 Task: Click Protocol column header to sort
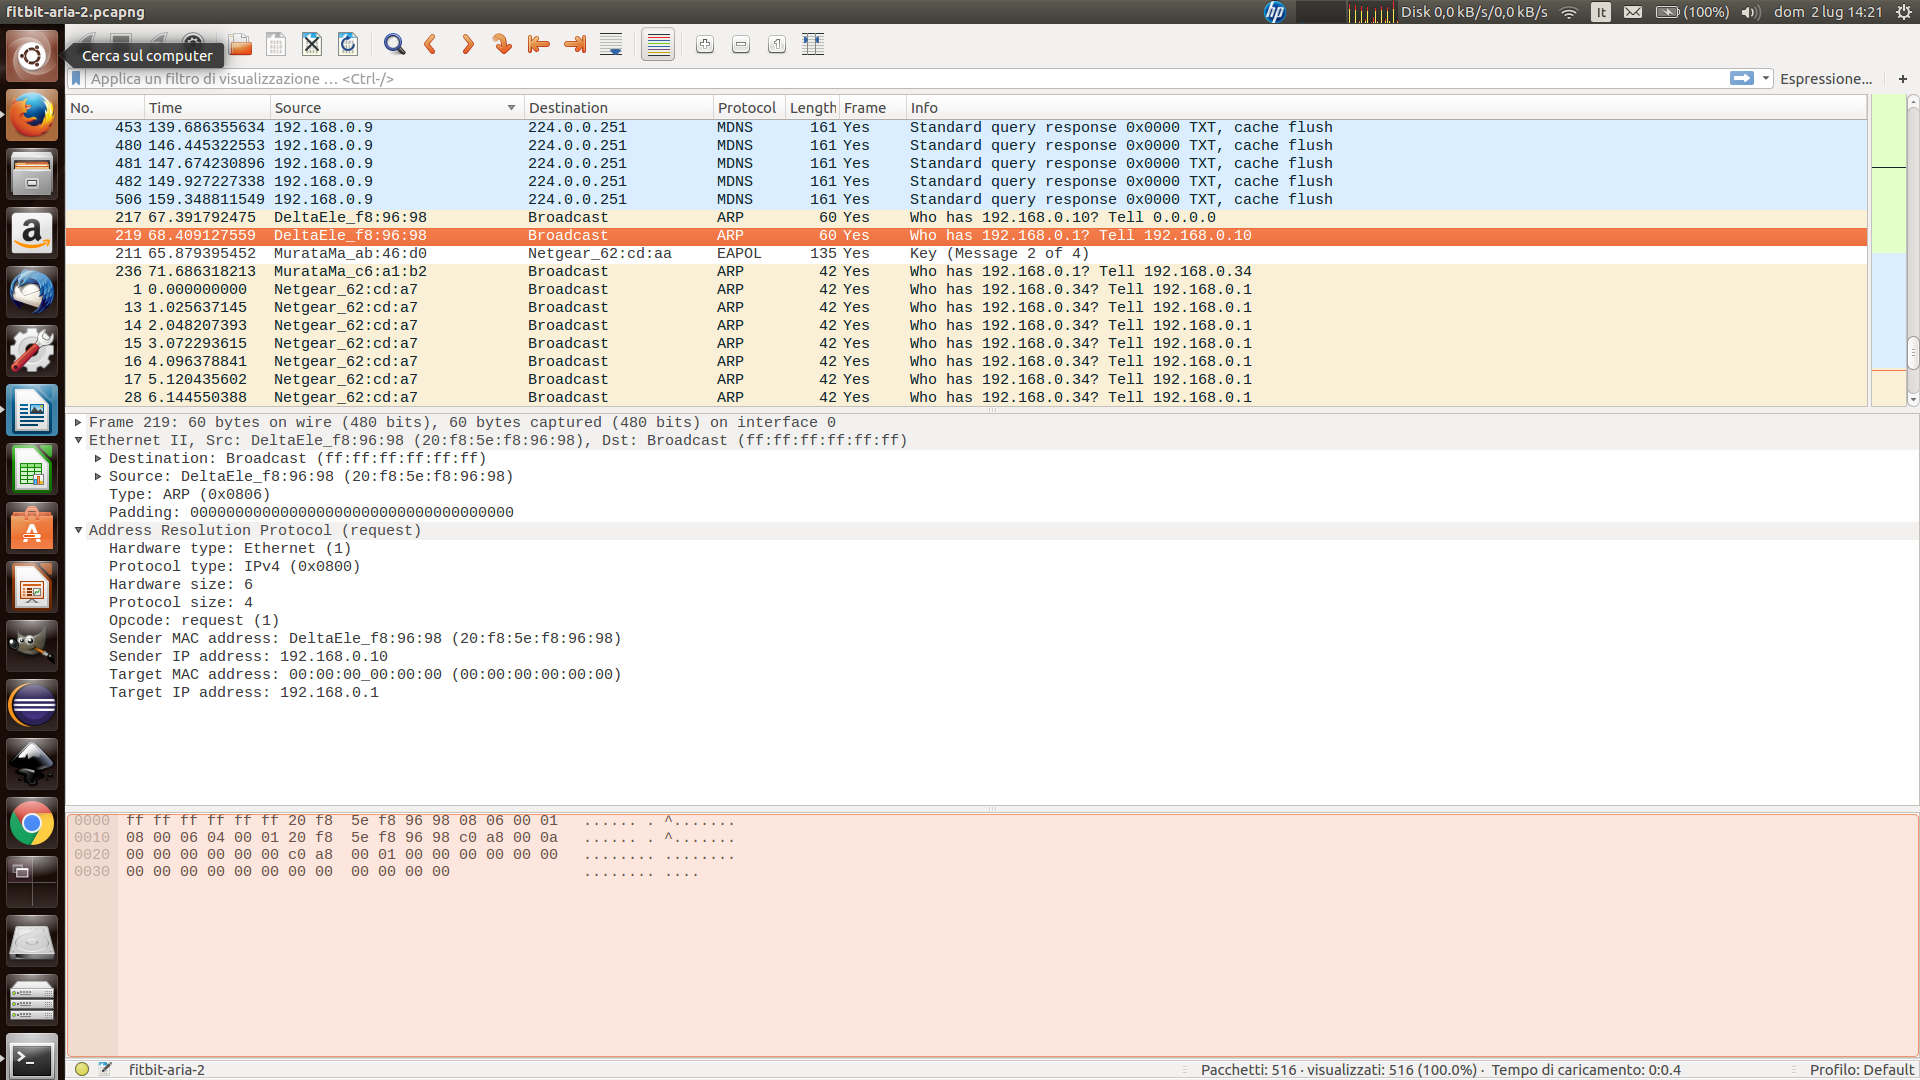(x=745, y=107)
